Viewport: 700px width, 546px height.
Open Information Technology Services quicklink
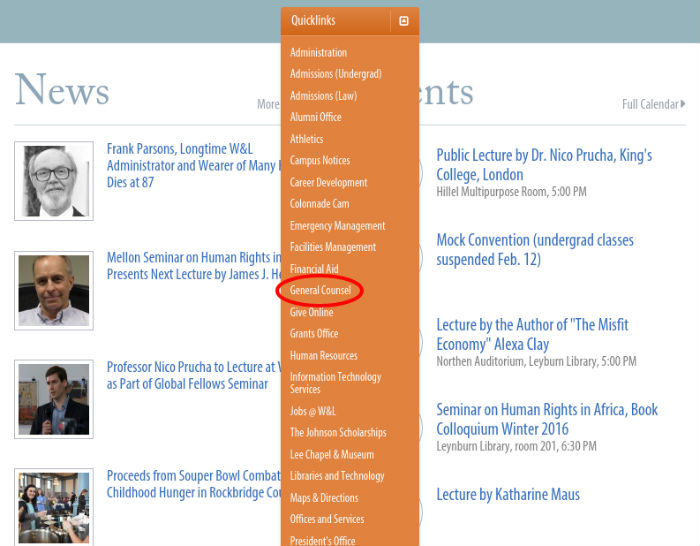click(x=335, y=383)
